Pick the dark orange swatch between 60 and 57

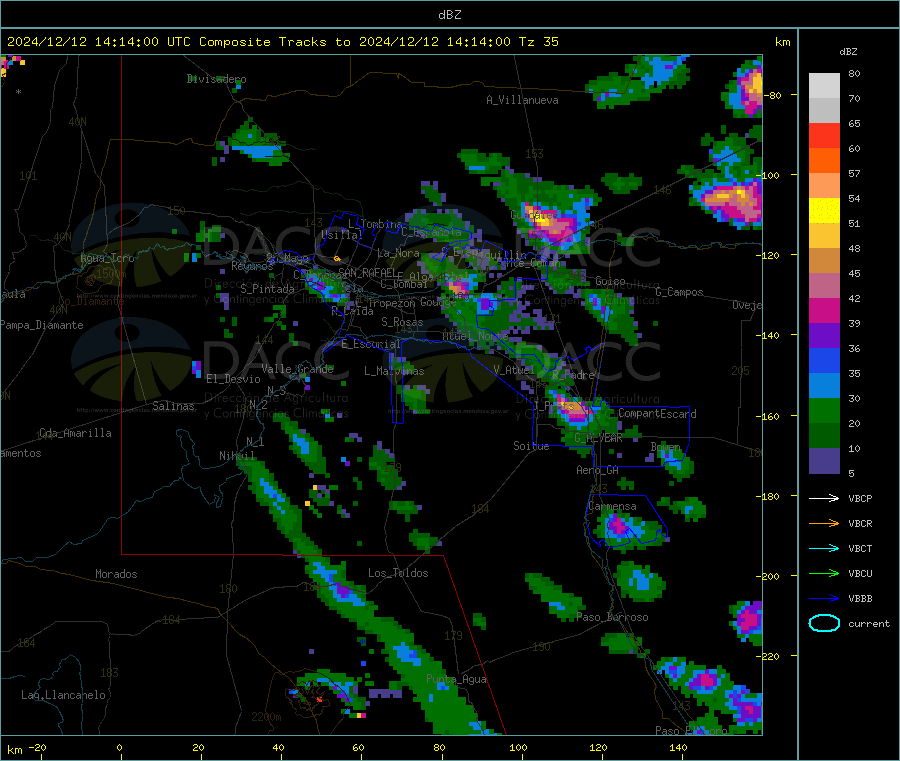824,161
